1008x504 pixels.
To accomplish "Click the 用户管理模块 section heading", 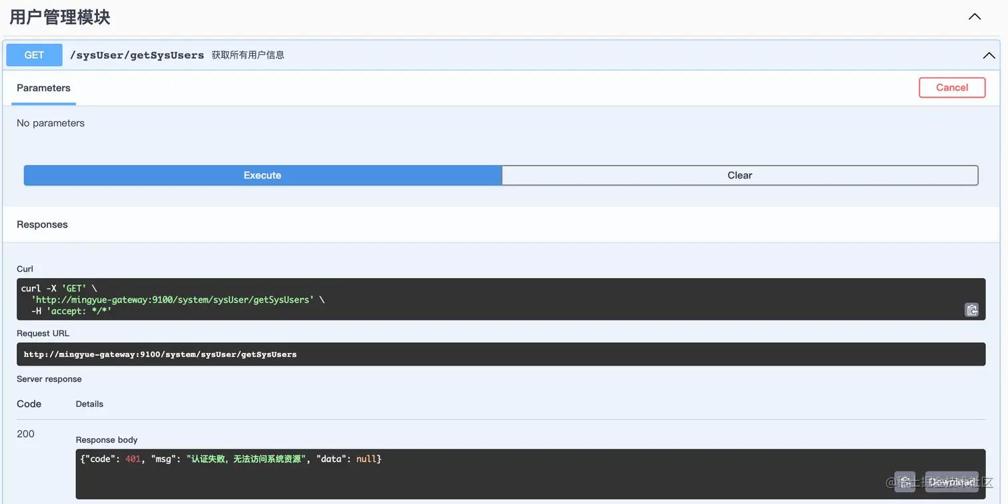I will [60, 17].
